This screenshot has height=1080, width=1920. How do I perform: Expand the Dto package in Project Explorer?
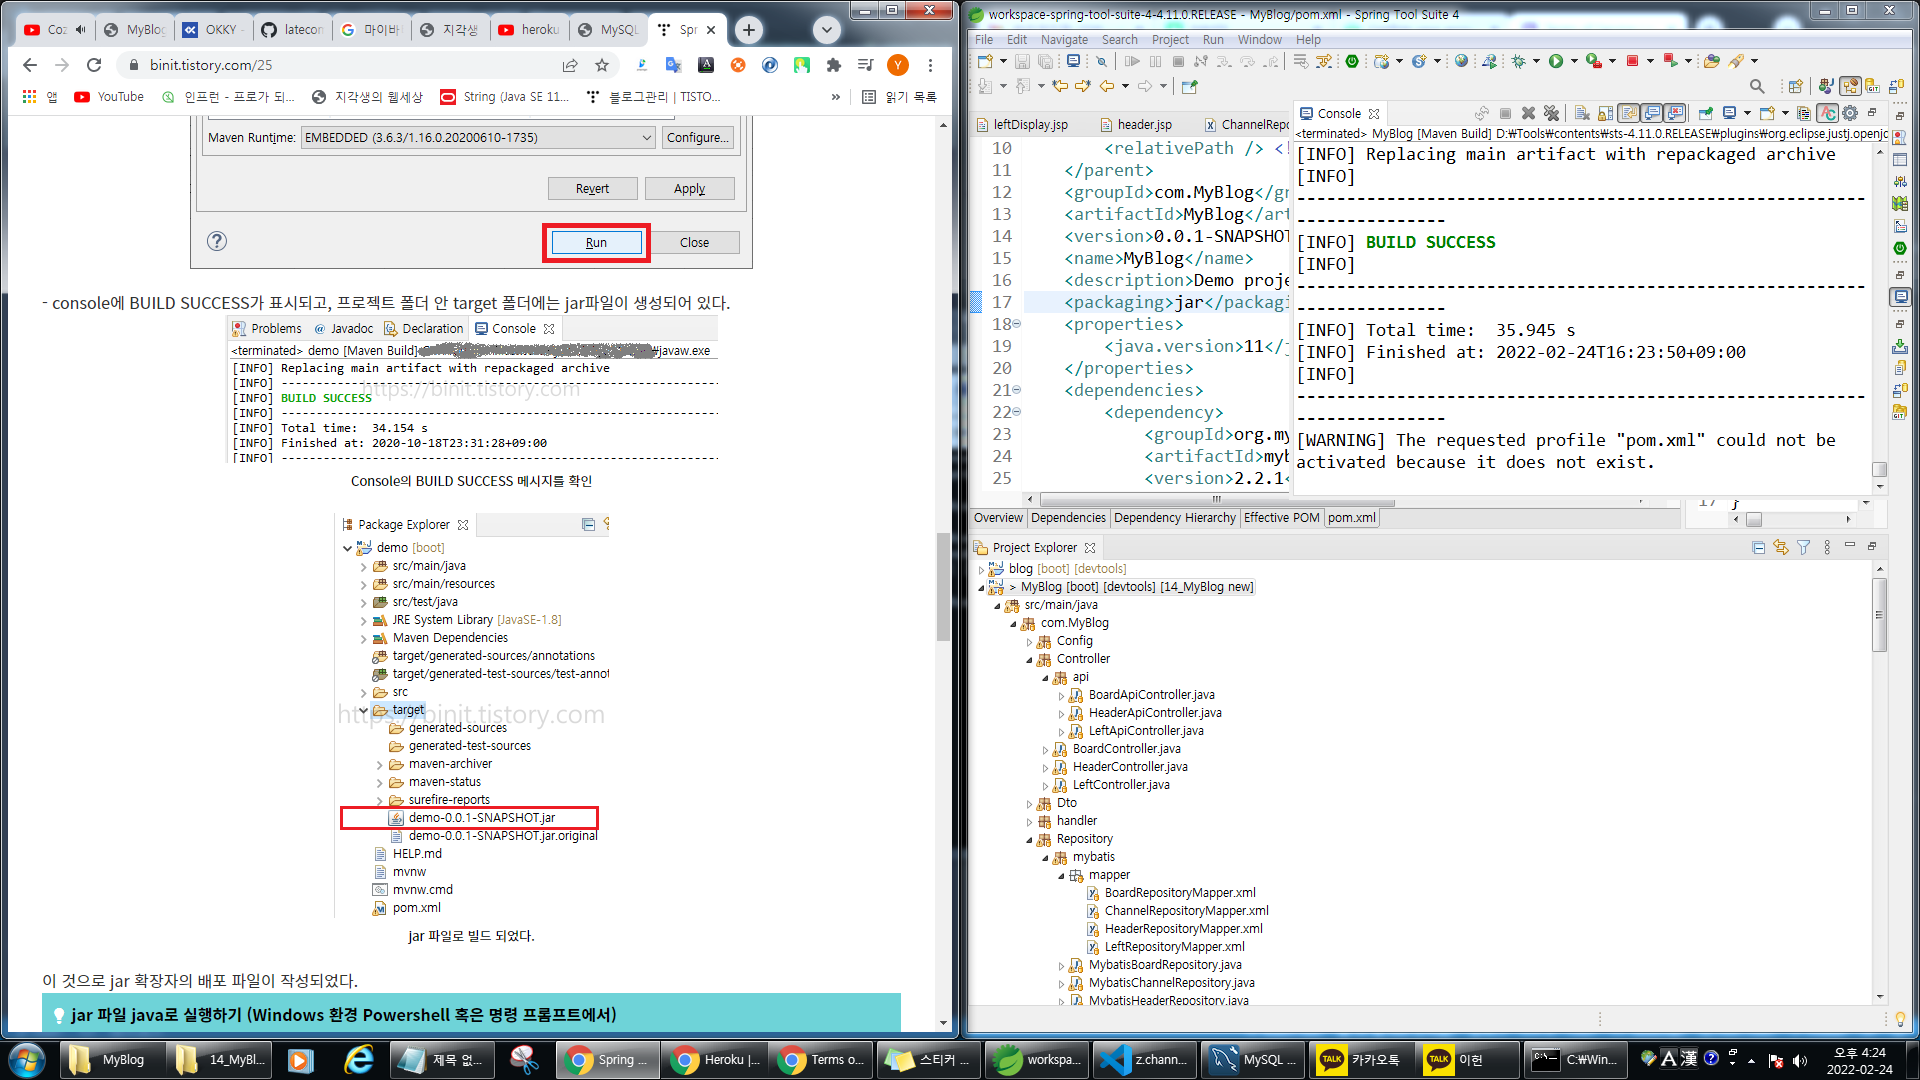(x=1030, y=804)
